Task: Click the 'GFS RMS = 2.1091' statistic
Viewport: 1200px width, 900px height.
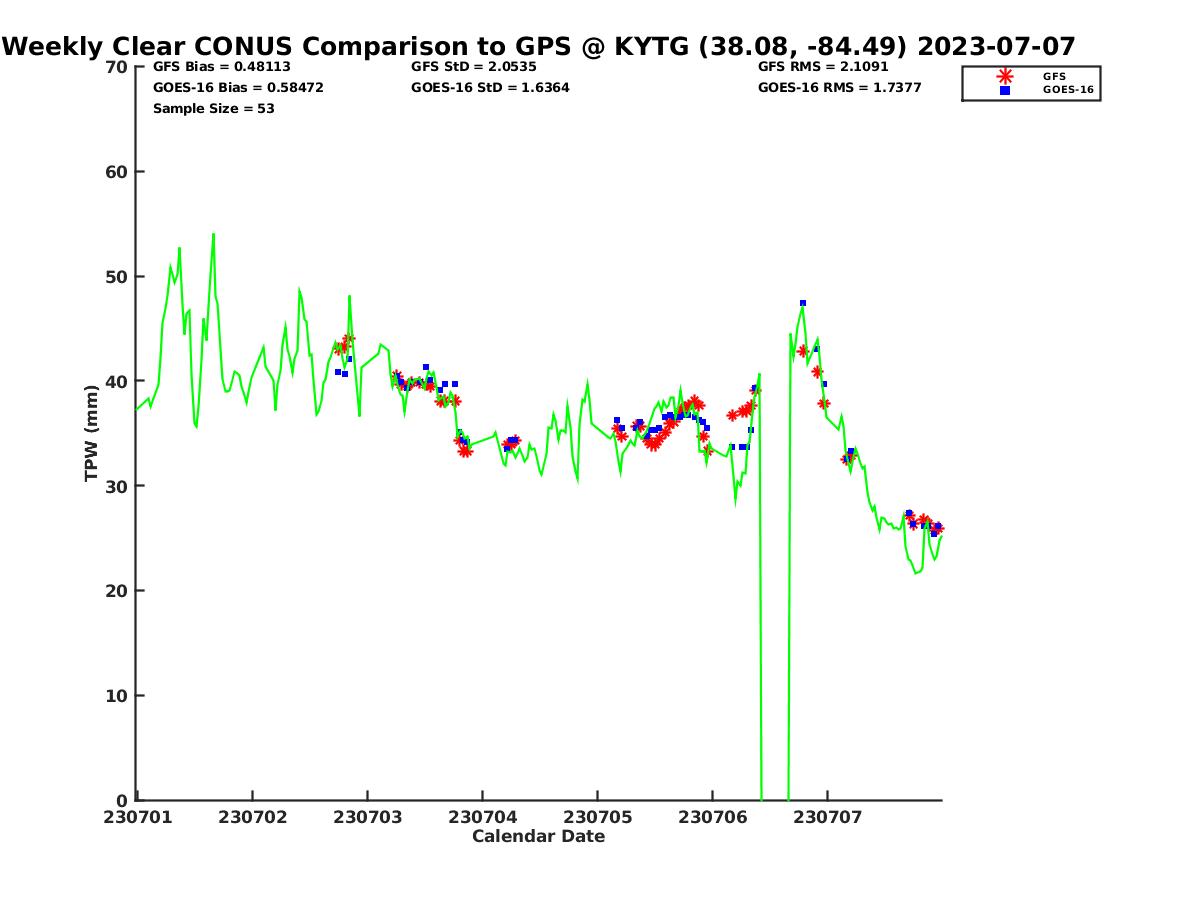Action: pos(823,67)
